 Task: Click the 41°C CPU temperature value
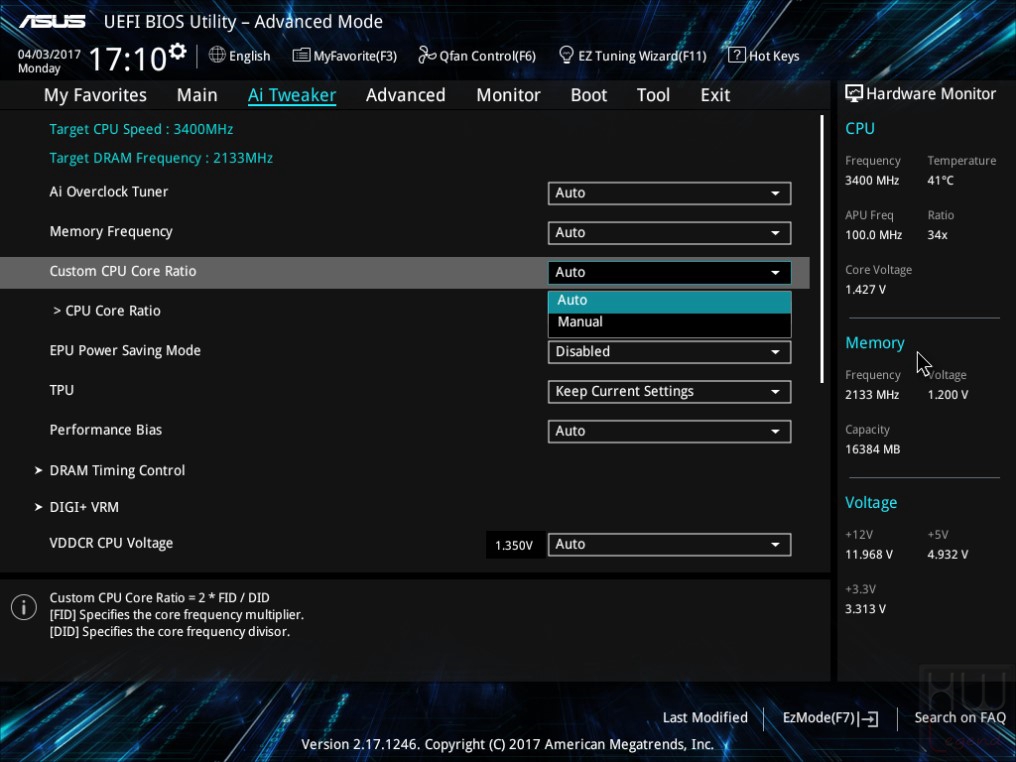[x=940, y=181]
